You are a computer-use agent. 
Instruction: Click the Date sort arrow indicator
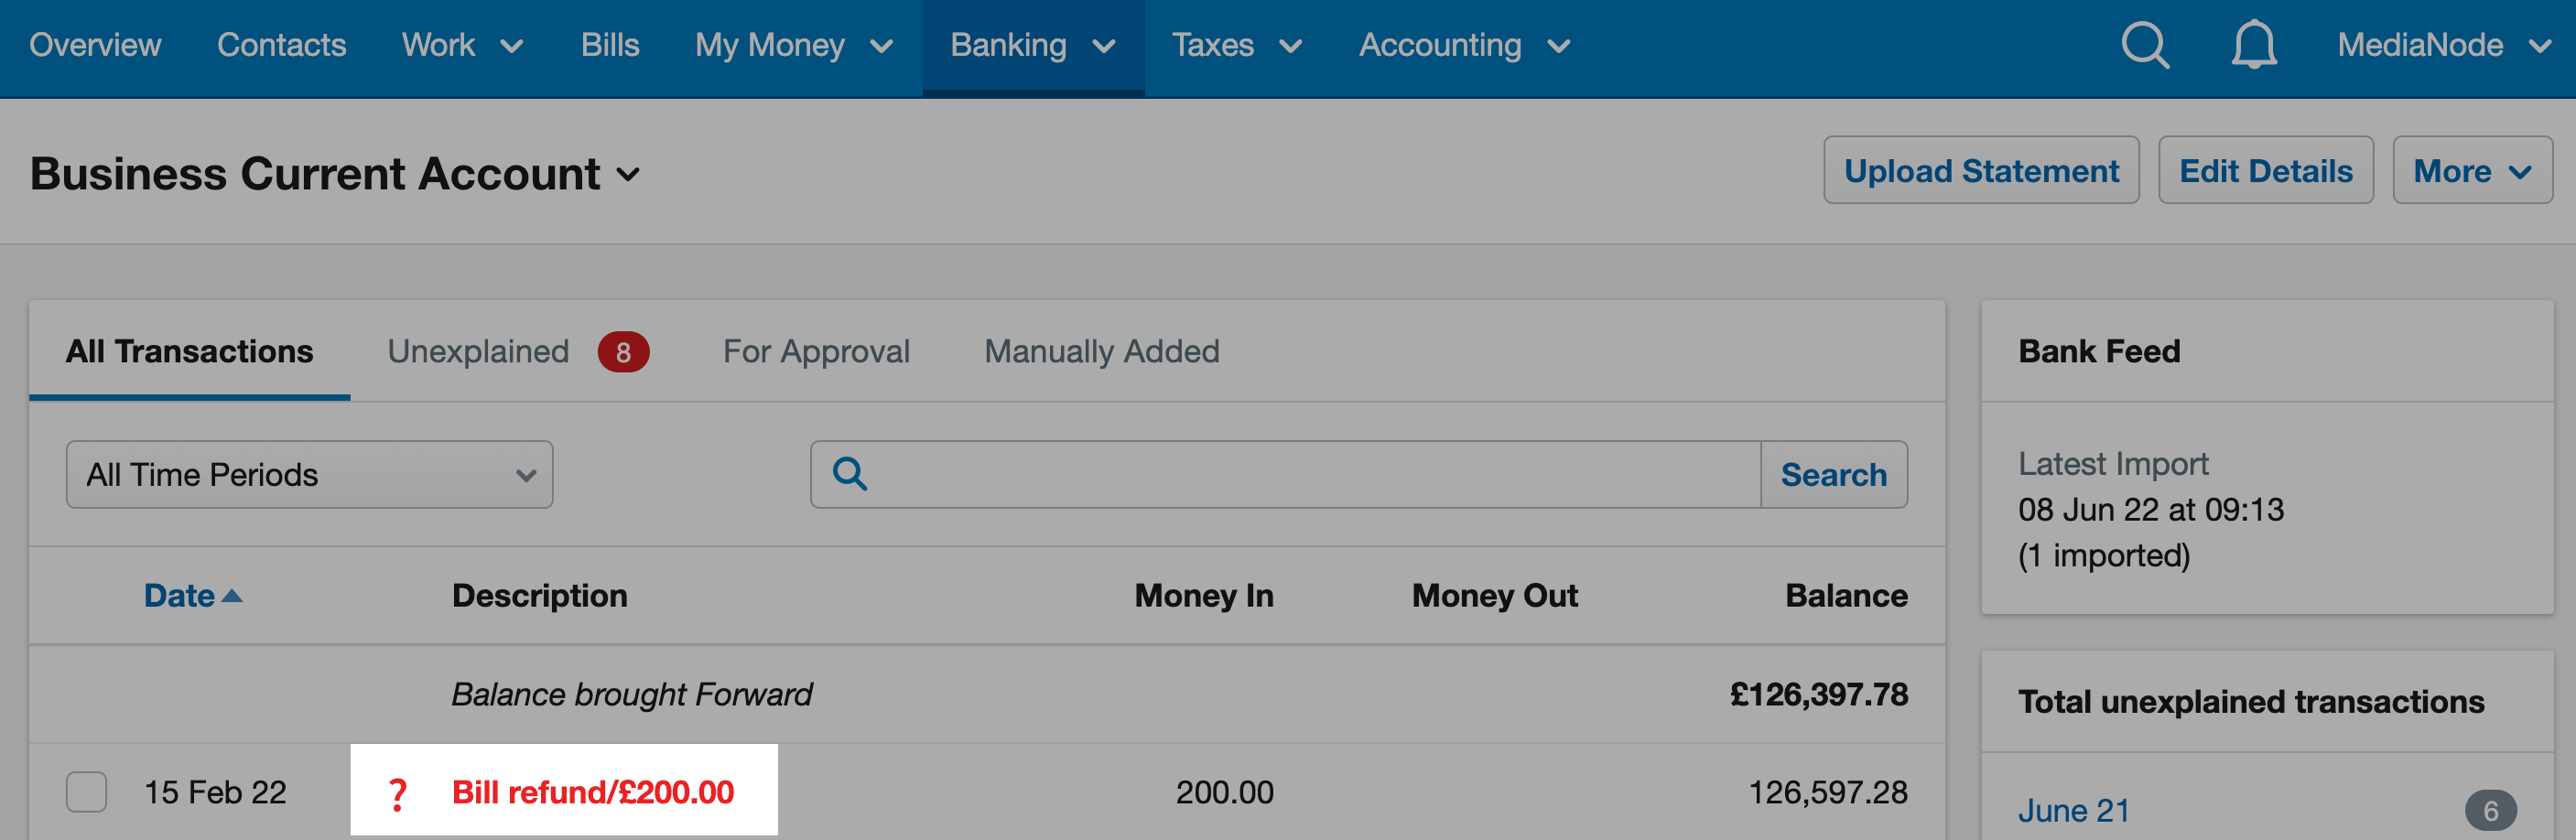click(232, 596)
